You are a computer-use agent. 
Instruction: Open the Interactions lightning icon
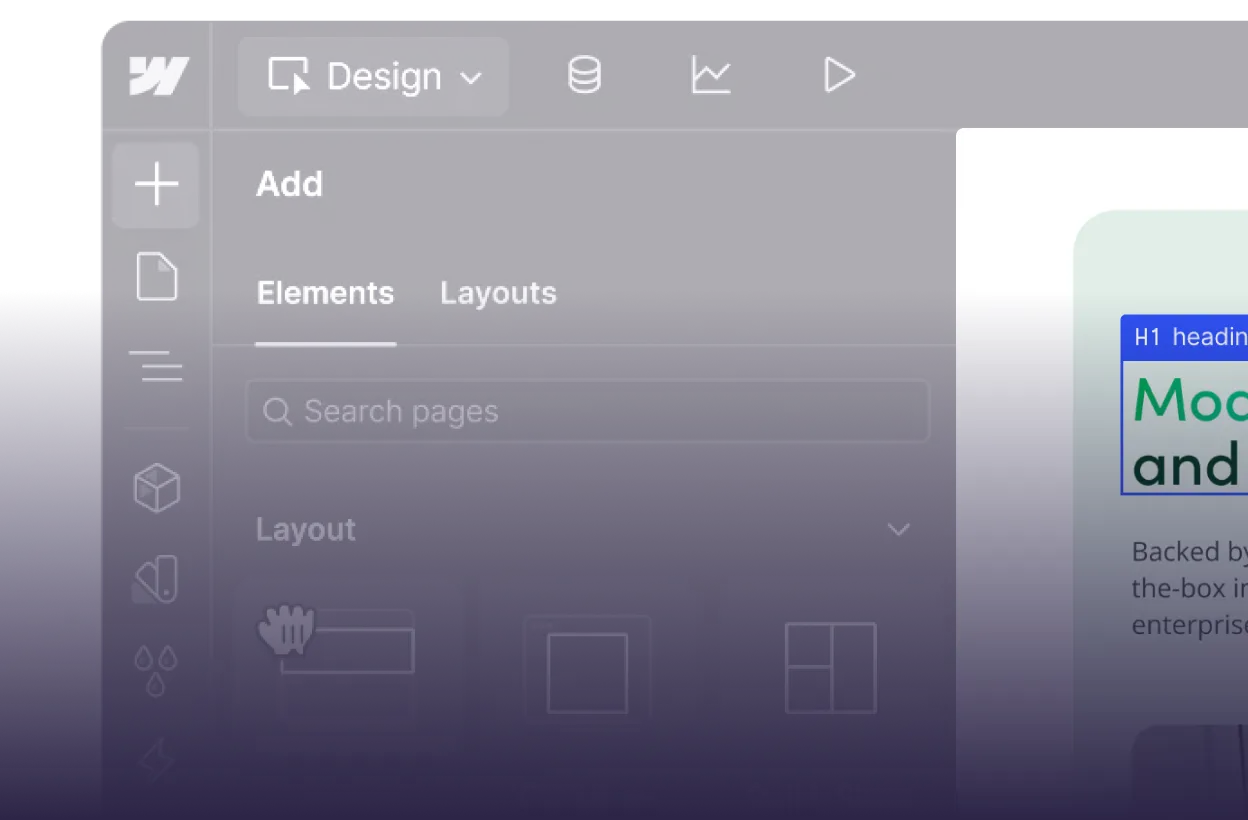click(156, 757)
